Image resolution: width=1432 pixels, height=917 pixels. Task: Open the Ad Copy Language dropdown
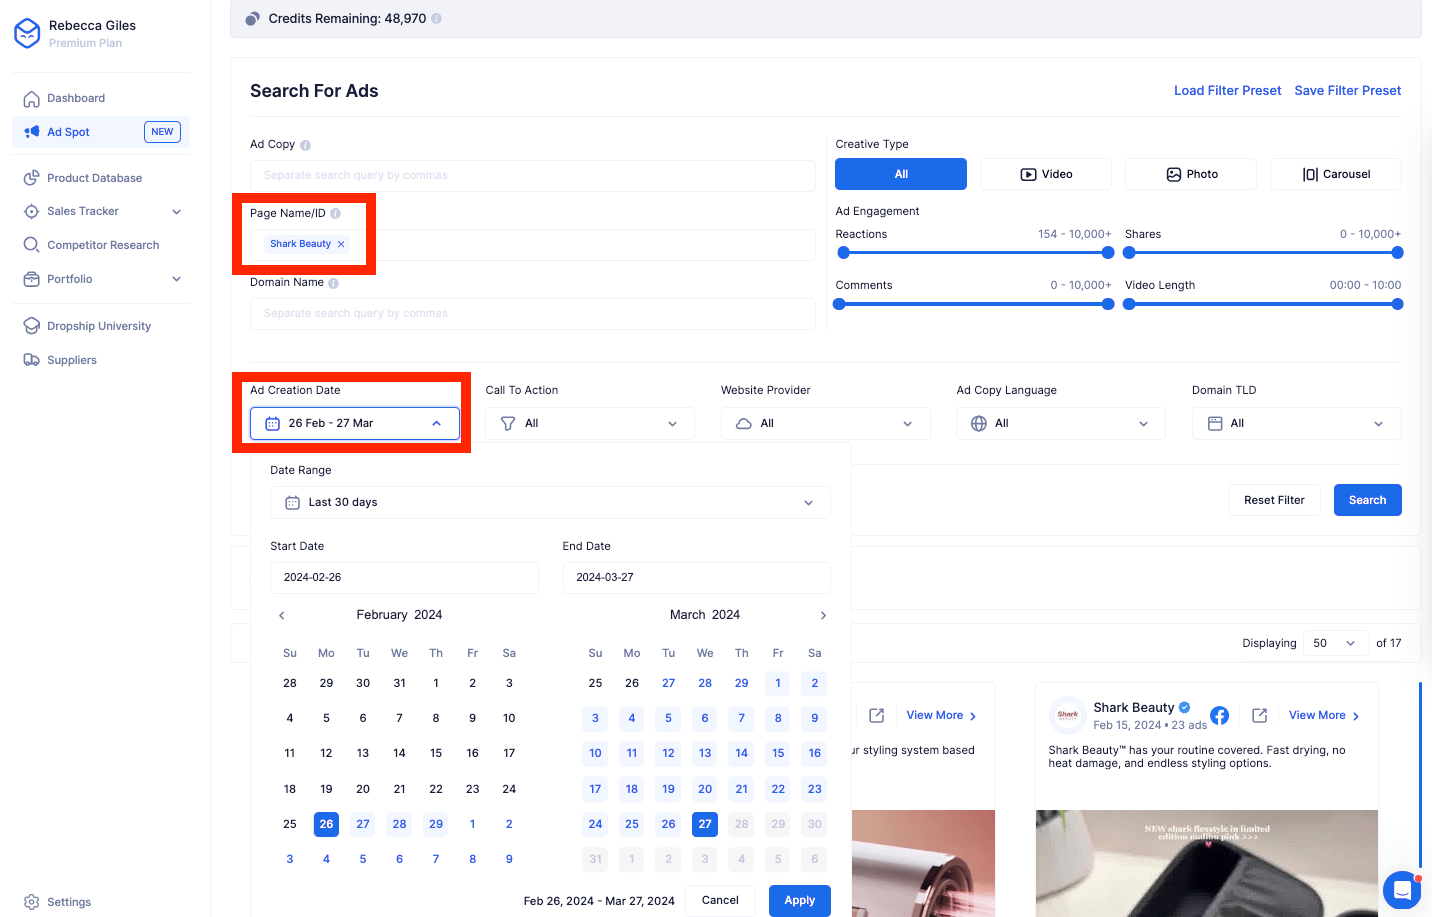[1060, 424]
